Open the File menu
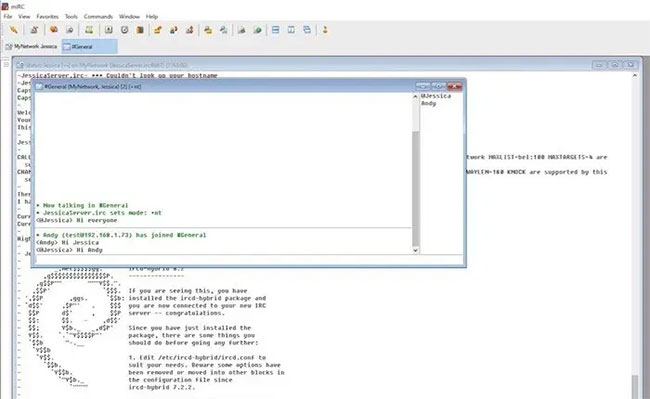Screen dimensions: 650x399 [x=8, y=17]
